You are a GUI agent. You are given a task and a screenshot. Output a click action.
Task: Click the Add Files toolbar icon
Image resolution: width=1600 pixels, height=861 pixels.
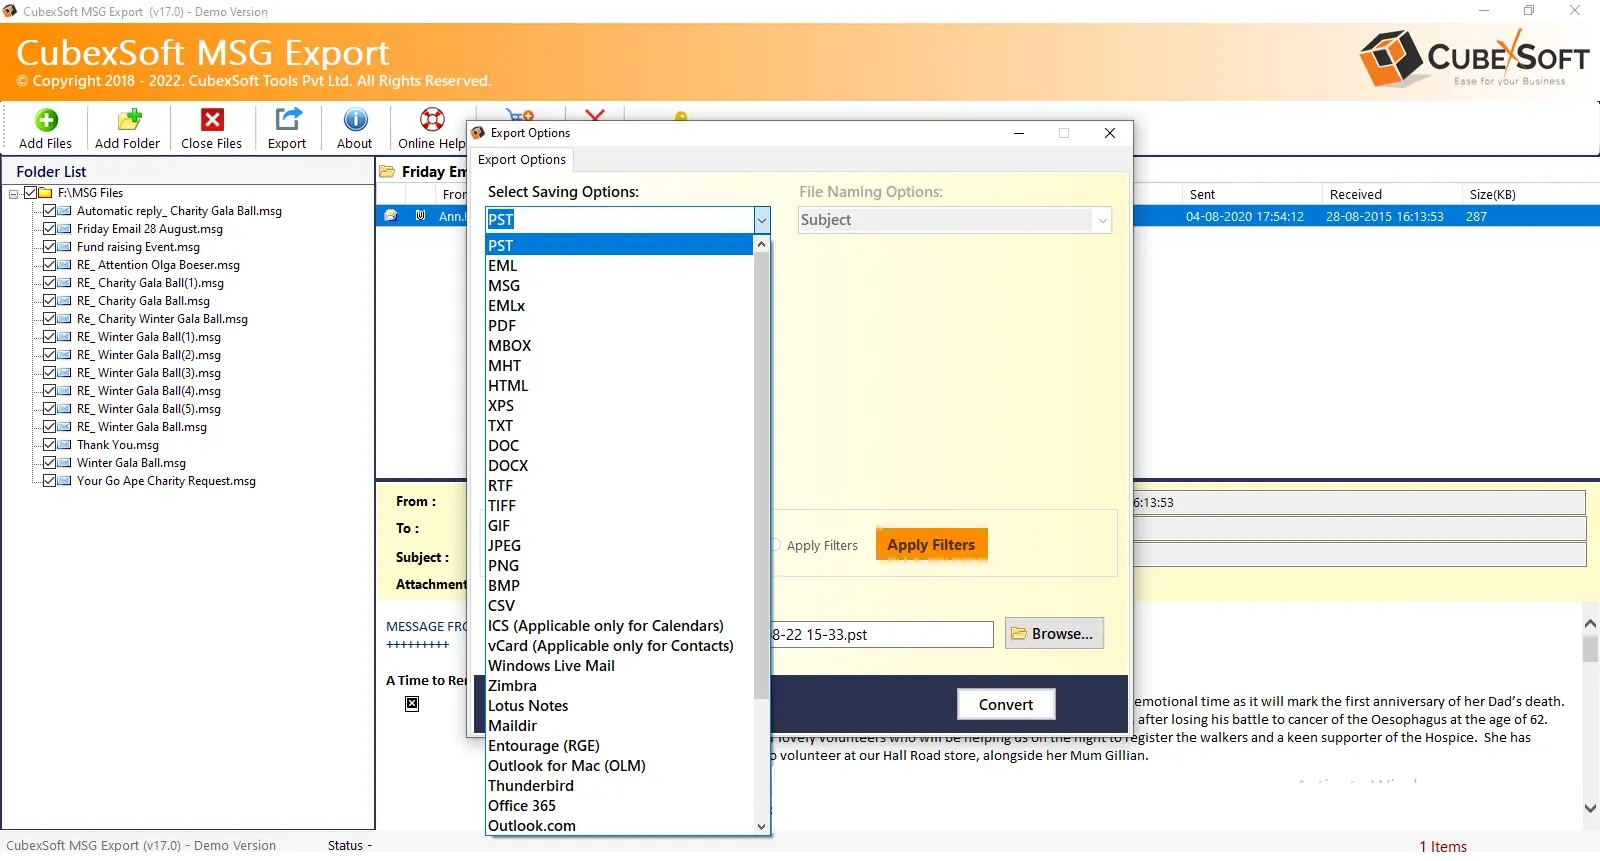tap(46, 120)
